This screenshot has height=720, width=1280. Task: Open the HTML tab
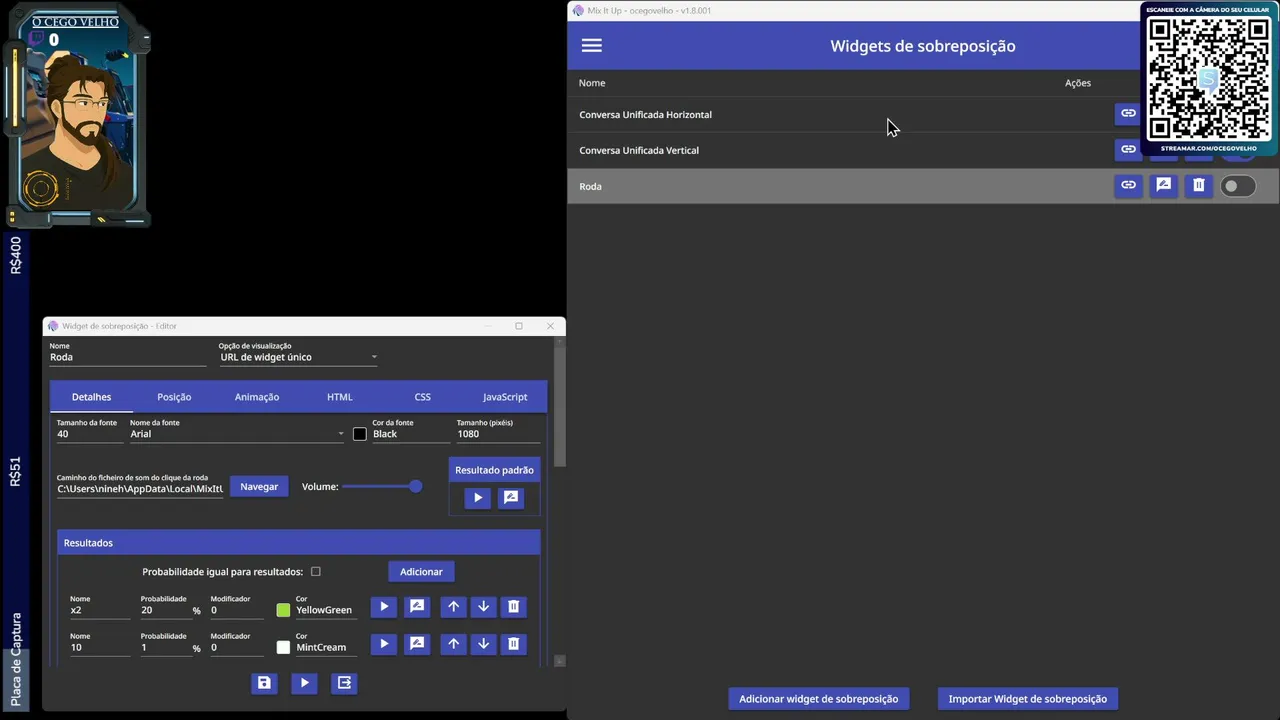tap(340, 397)
